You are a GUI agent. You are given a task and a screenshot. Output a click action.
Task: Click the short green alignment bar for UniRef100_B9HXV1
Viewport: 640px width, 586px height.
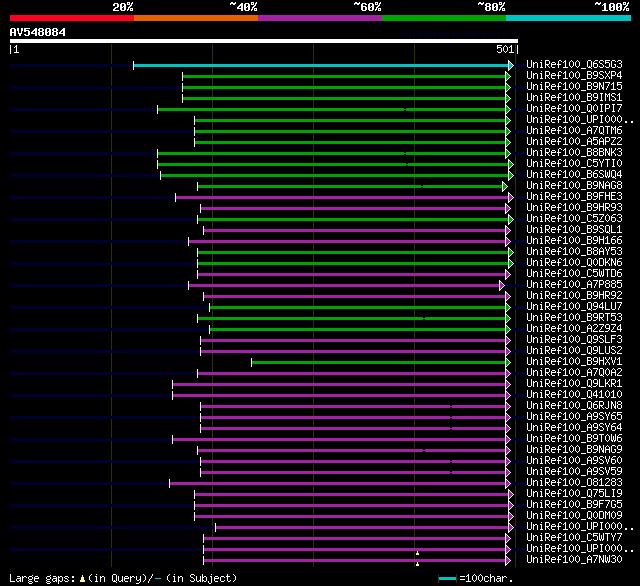pyautogui.click(x=378, y=362)
